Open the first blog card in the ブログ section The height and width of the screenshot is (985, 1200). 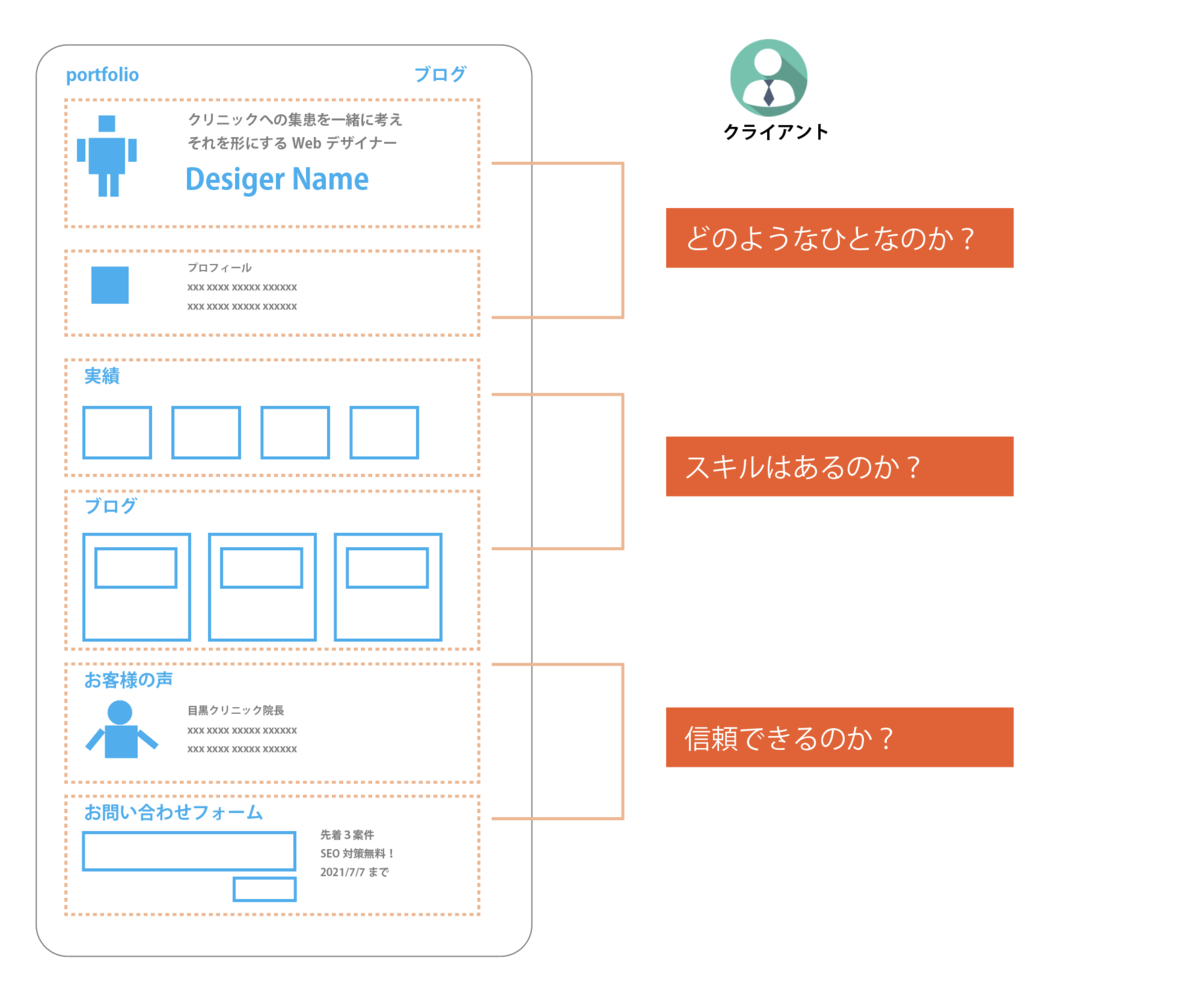pyautogui.click(x=137, y=587)
